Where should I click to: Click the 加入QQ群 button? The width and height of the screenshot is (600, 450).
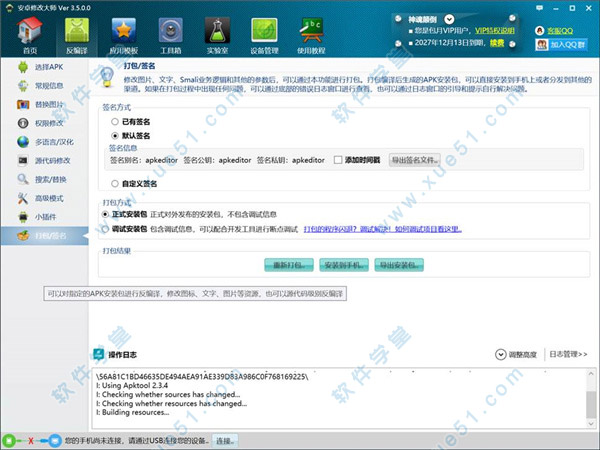point(561,45)
